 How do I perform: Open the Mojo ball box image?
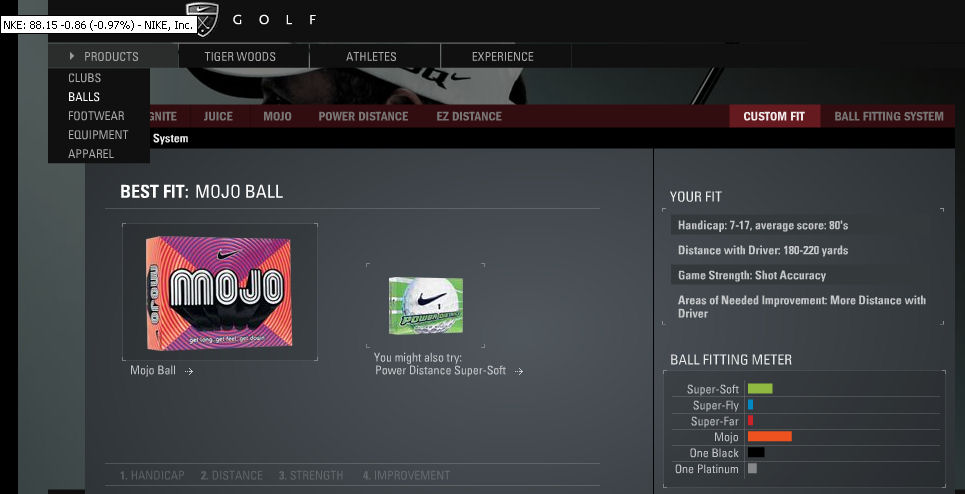220,293
